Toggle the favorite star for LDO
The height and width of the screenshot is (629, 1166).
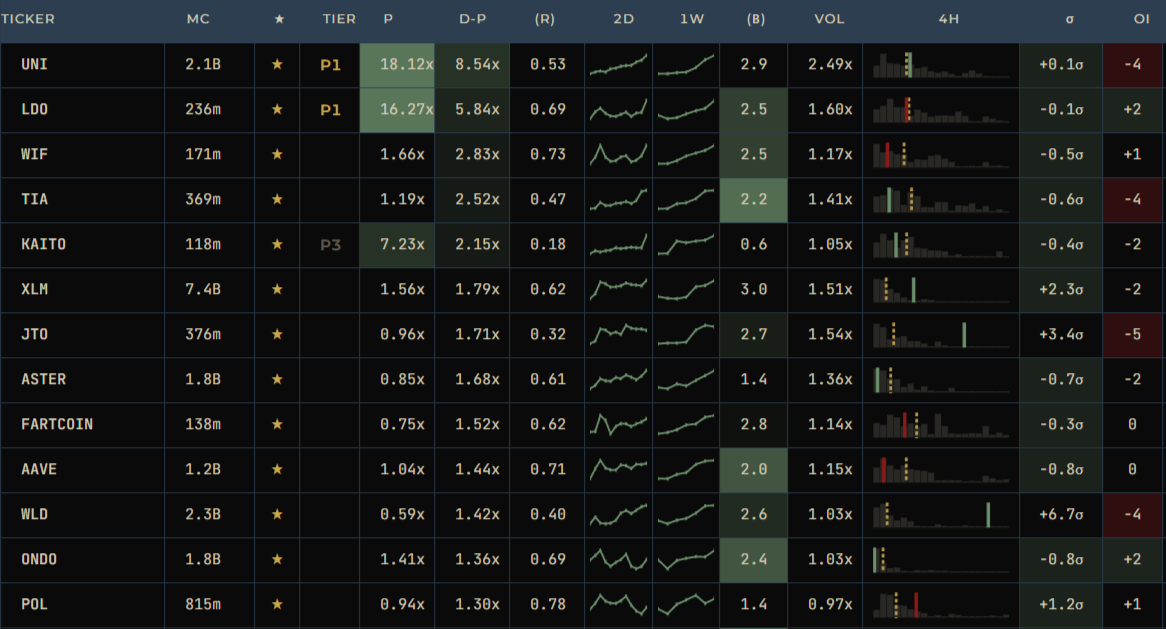277,109
